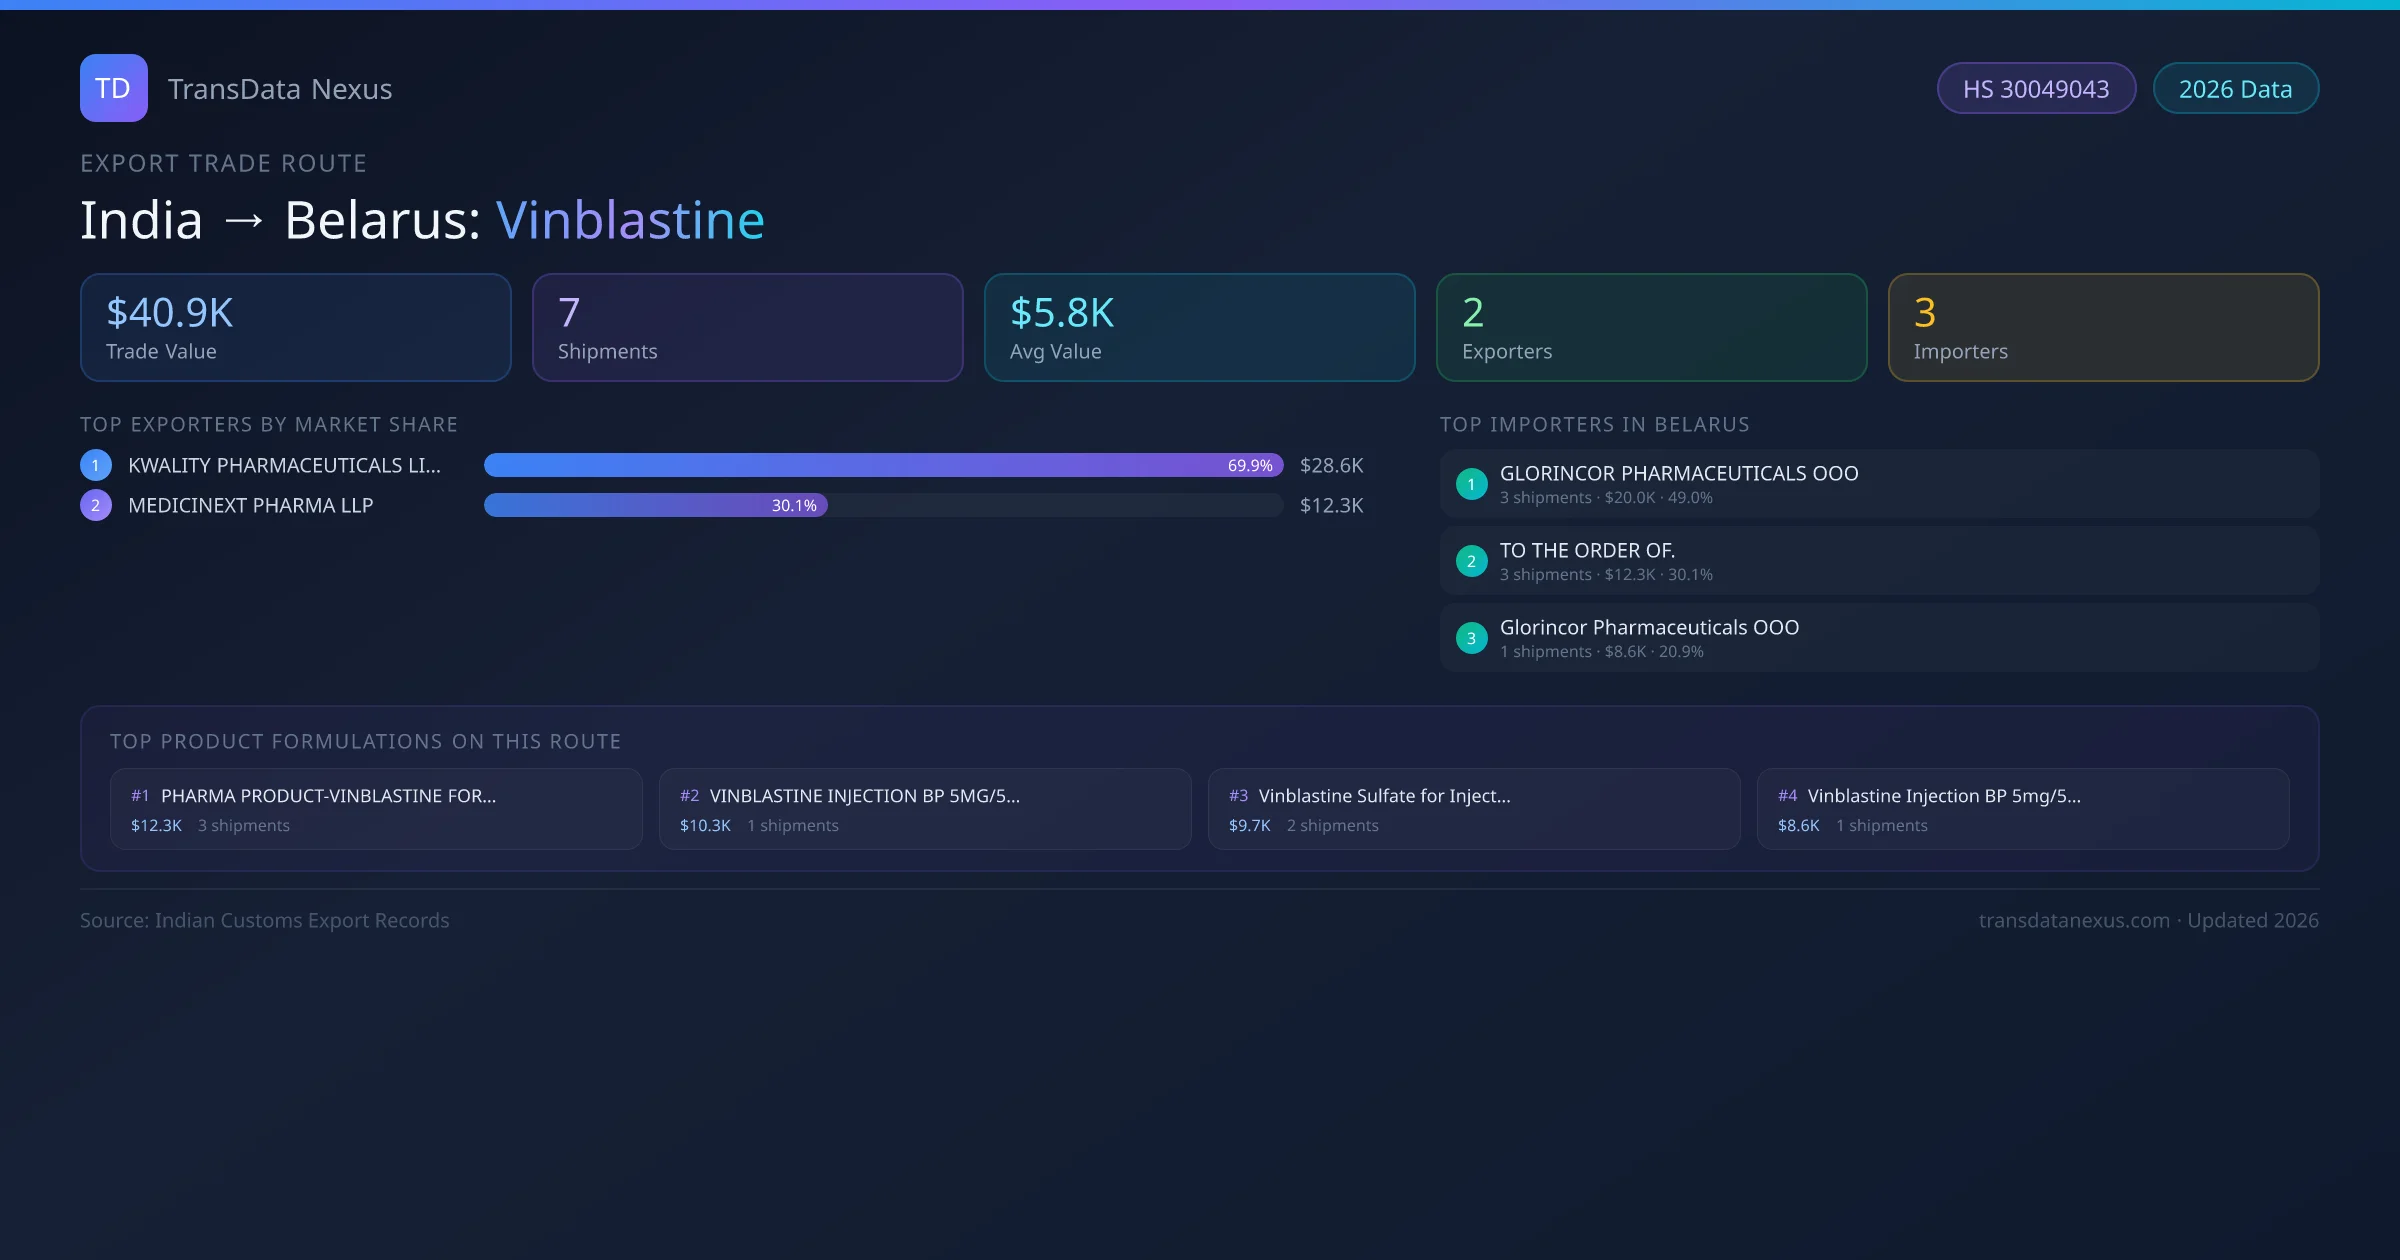The image size is (2400, 1260).
Task: Click the 30.1% market share bar
Action: (655, 505)
